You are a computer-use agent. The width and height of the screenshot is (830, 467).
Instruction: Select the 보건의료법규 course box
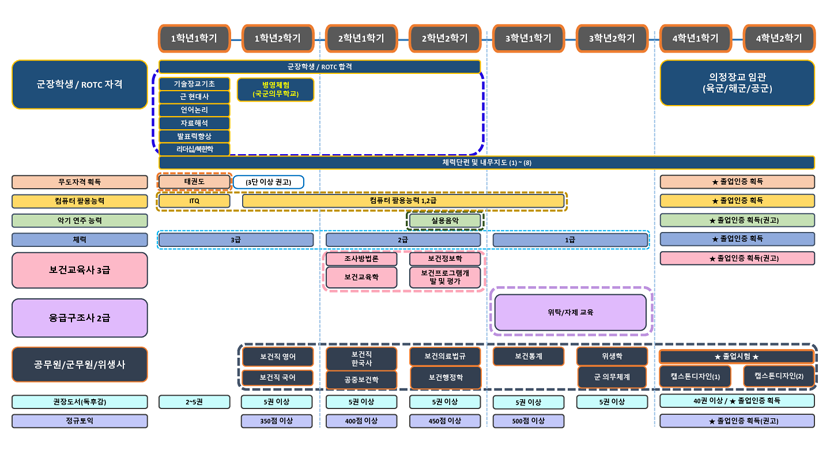(x=445, y=357)
